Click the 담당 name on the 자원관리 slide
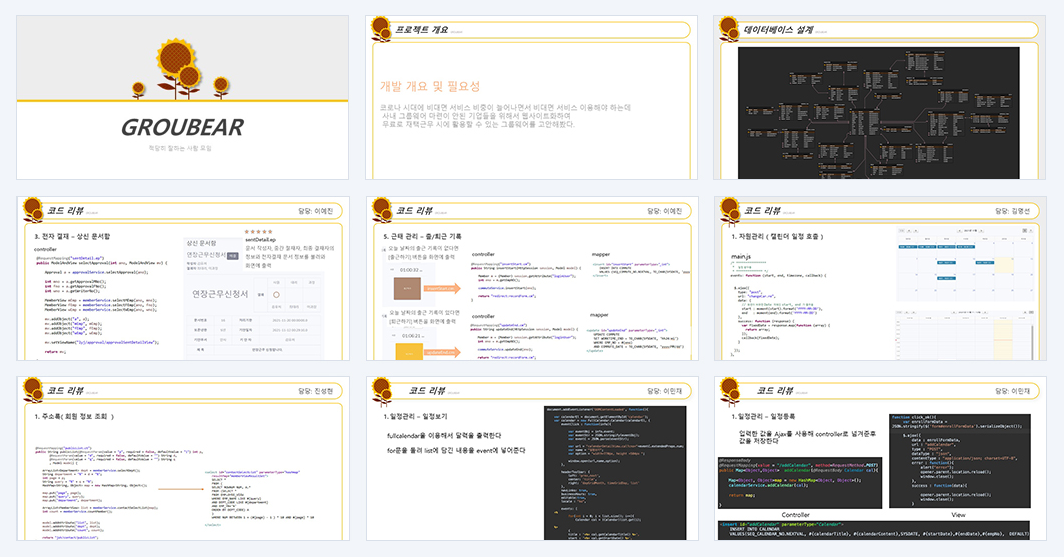Image resolution: width=1064 pixels, height=557 pixels. (1012, 211)
